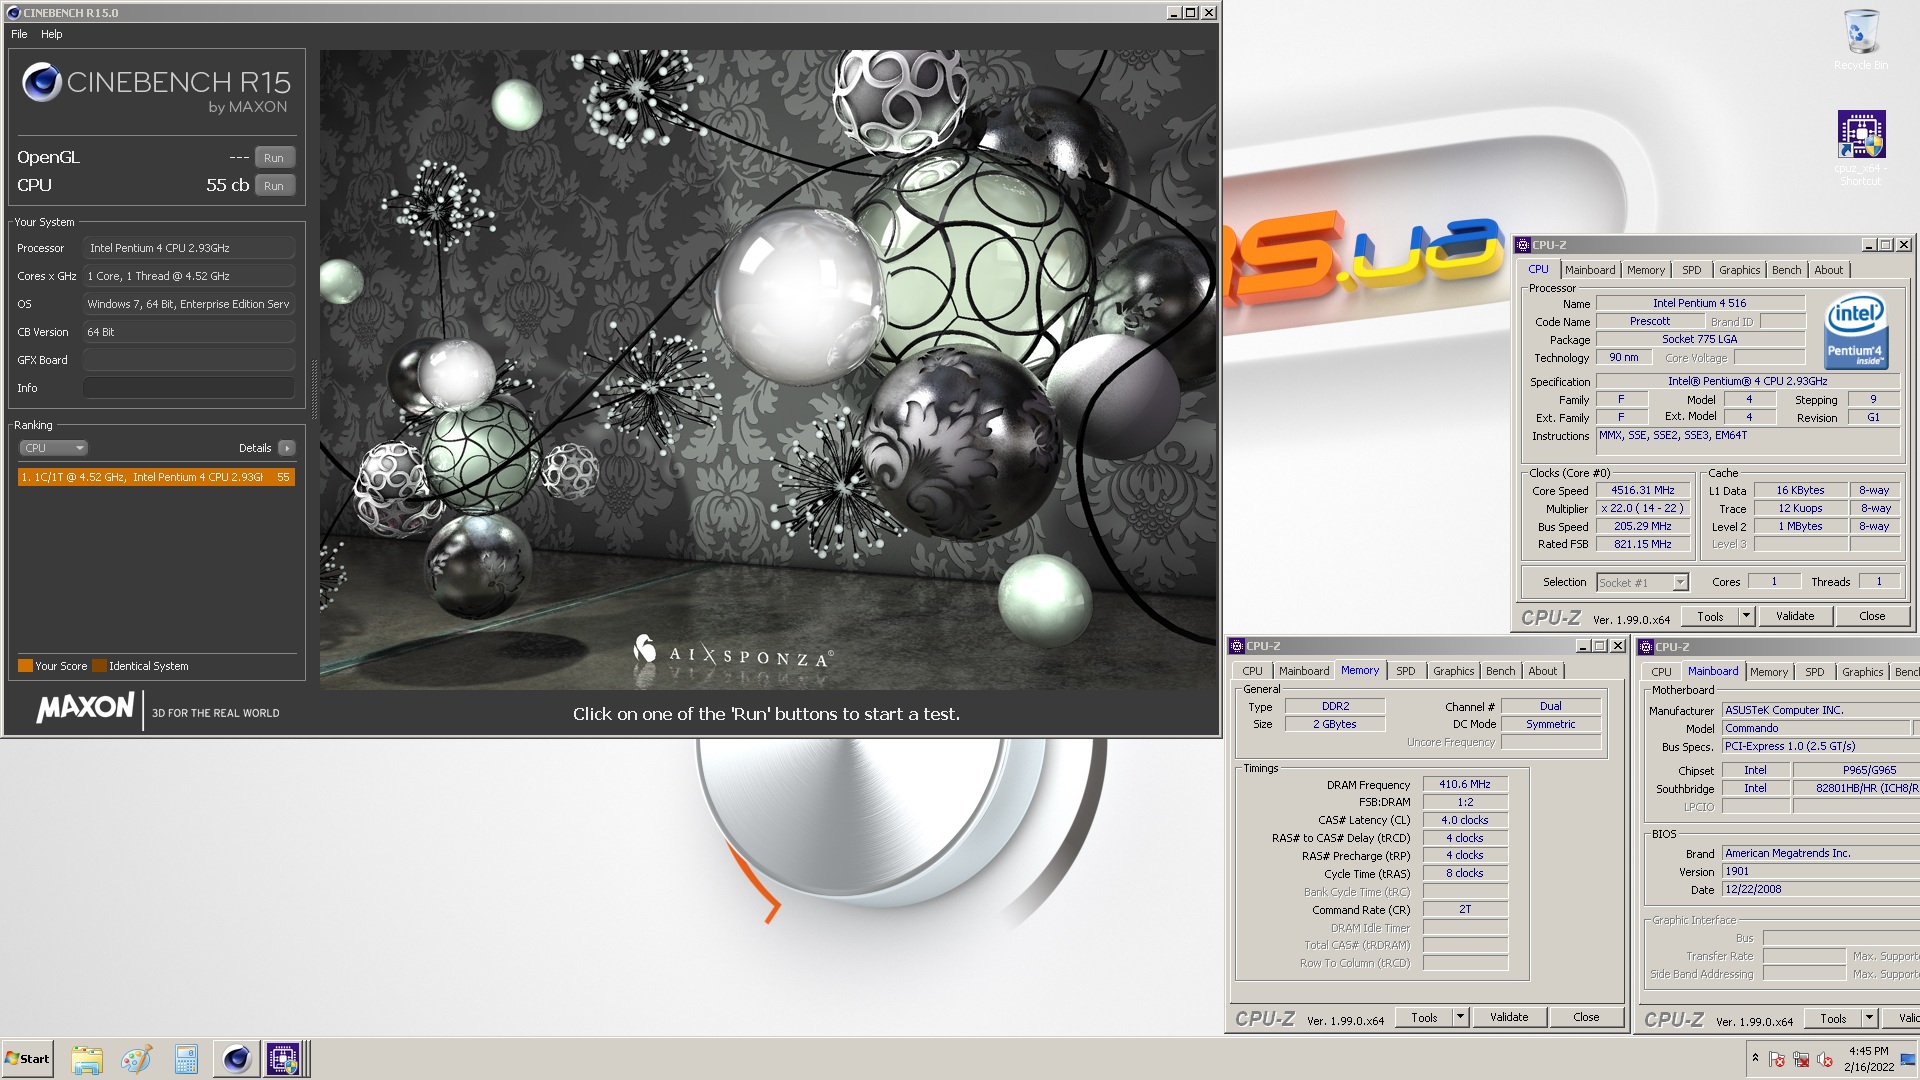Expand Tools dropdown arrow in CPU window
The width and height of the screenshot is (1920, 1080).
pos(1747,616)
